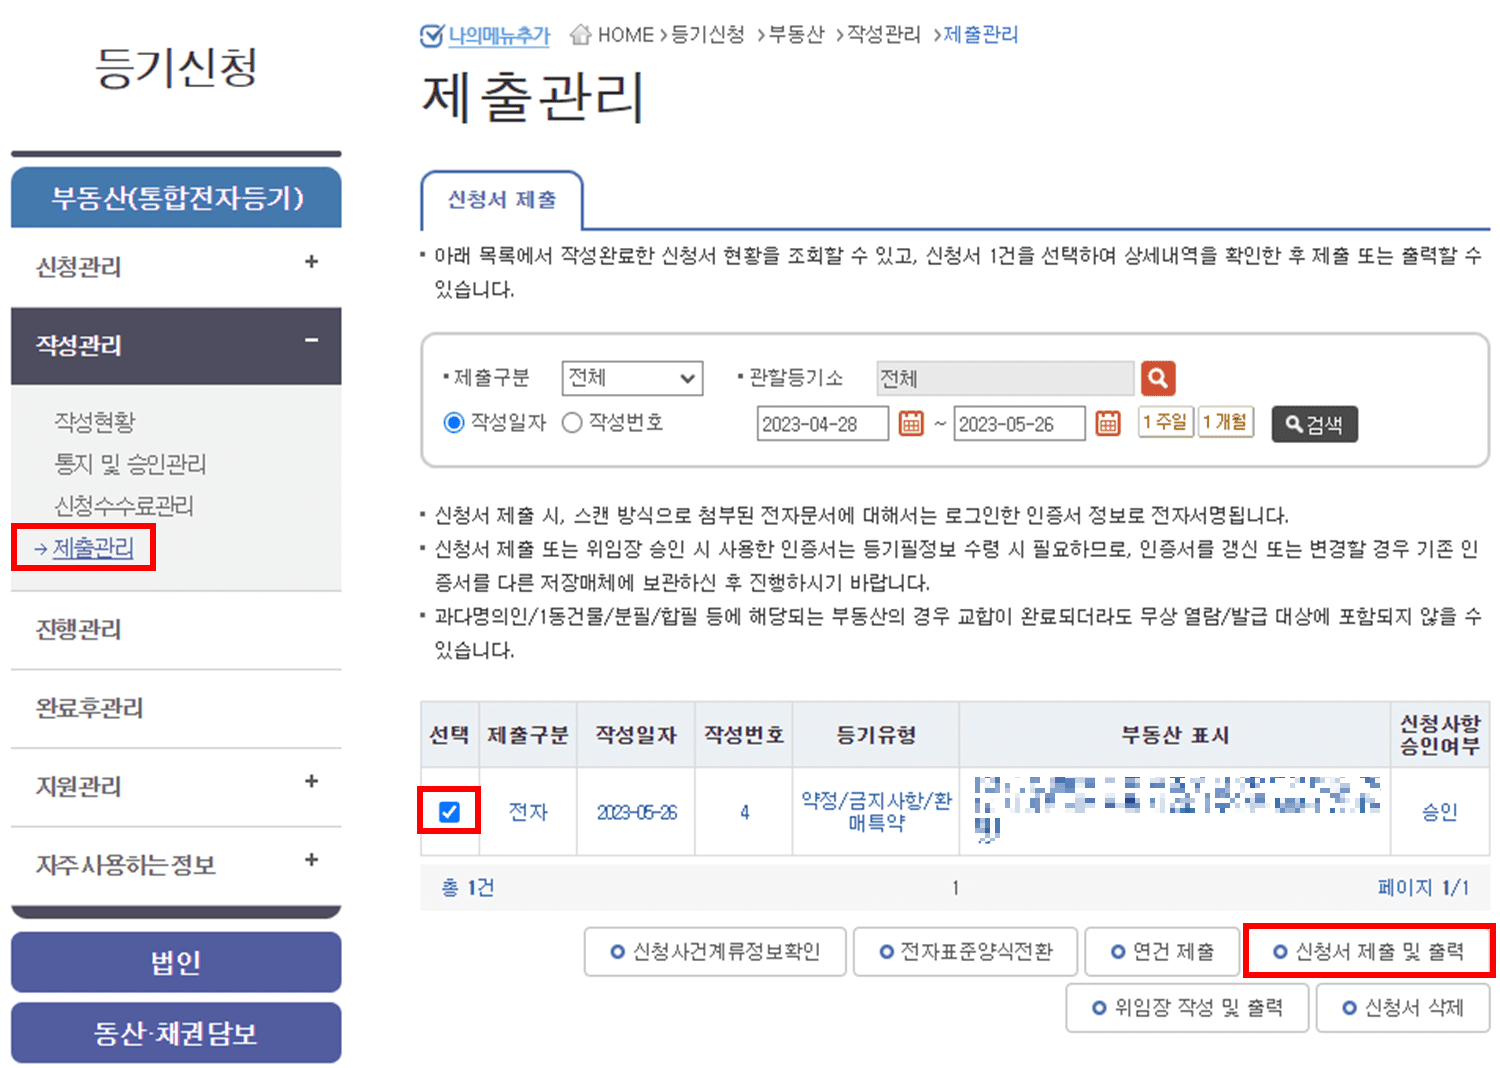Click the 1개월 range button

(x=1226, y=422)
